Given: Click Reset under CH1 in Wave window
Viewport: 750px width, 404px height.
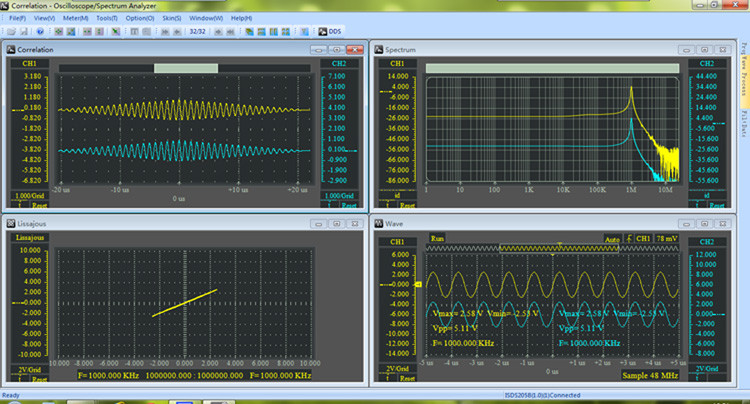Looking at the screenshot, I should pyautogui.click(x=407, y=378).
